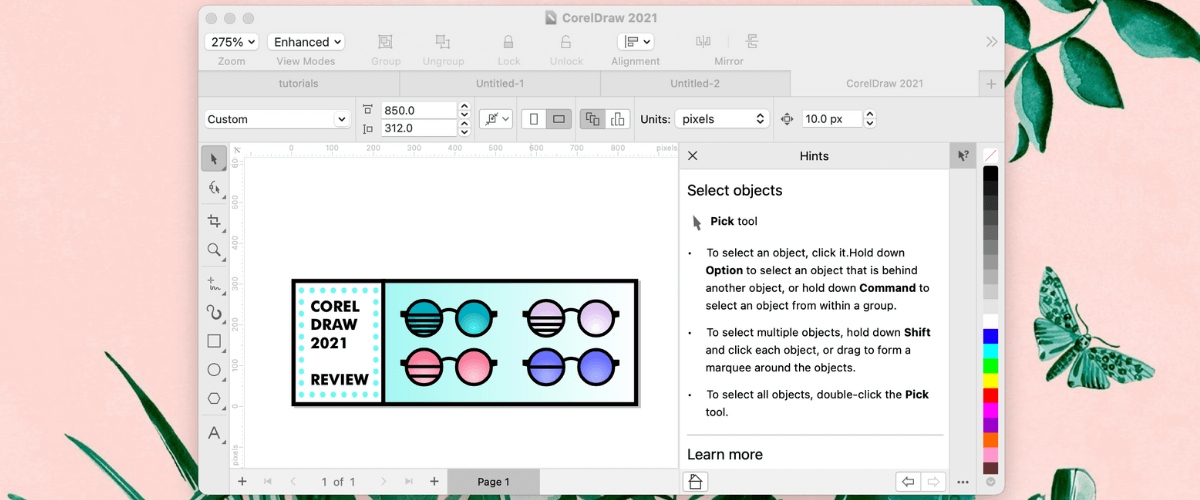The height and width of the screenshot is (500, 1200).
Task: Select the Text tool
Action: 214,433
